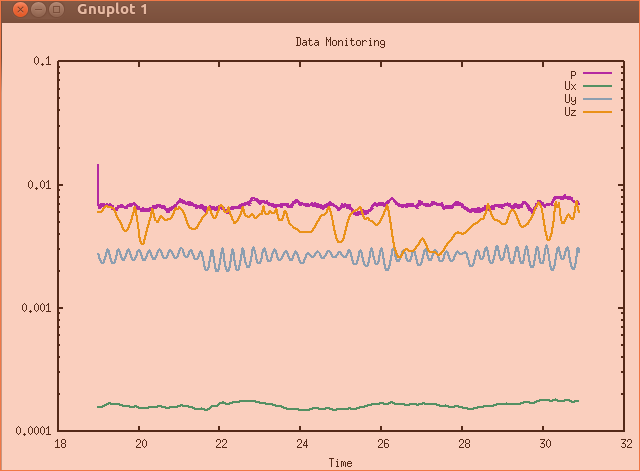Click the Data Monitoring plot title

point(340,42)
